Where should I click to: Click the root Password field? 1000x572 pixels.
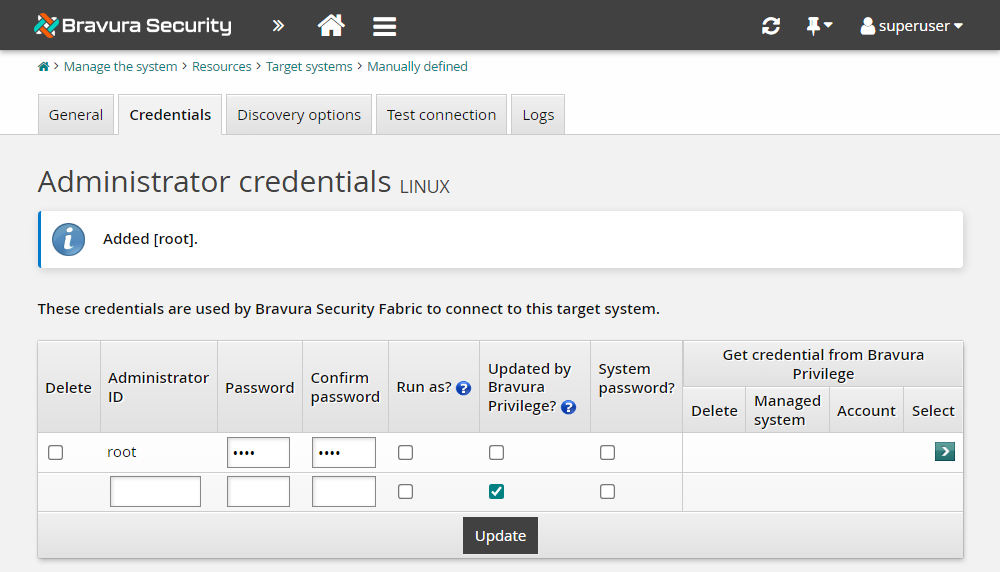tap(258, 452)
